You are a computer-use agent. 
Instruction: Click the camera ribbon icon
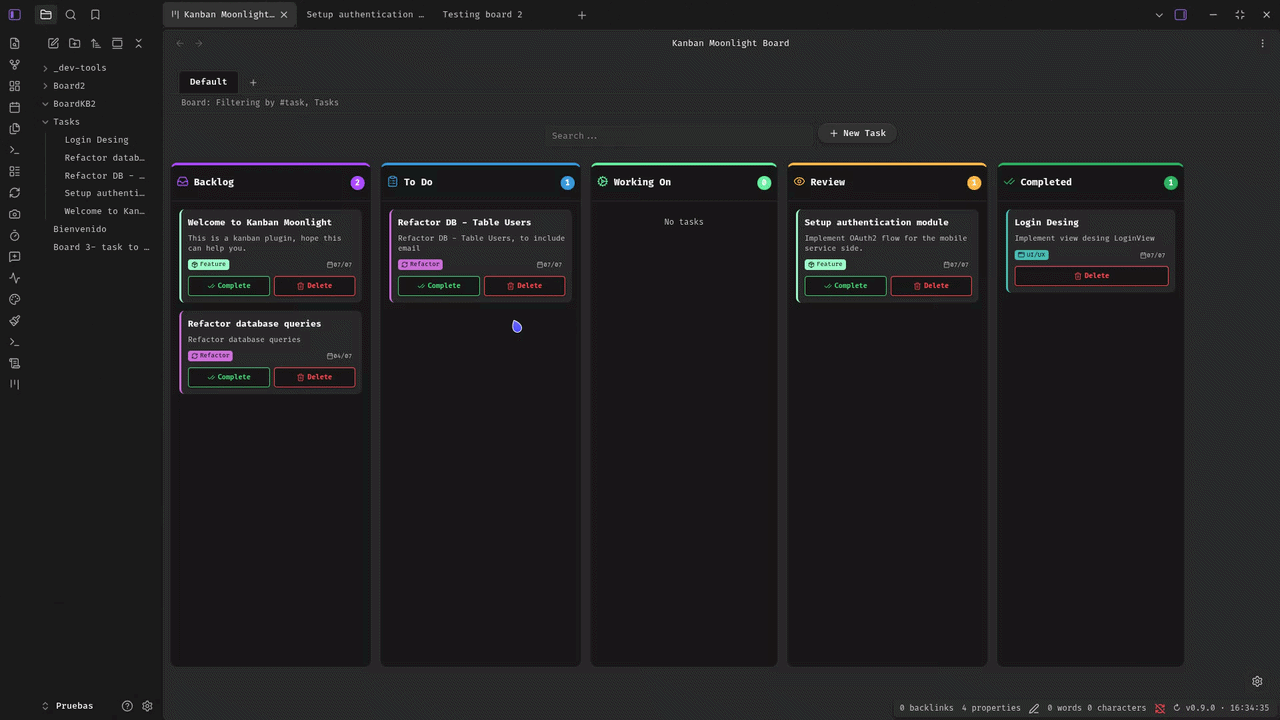click(x=14, y=214)
